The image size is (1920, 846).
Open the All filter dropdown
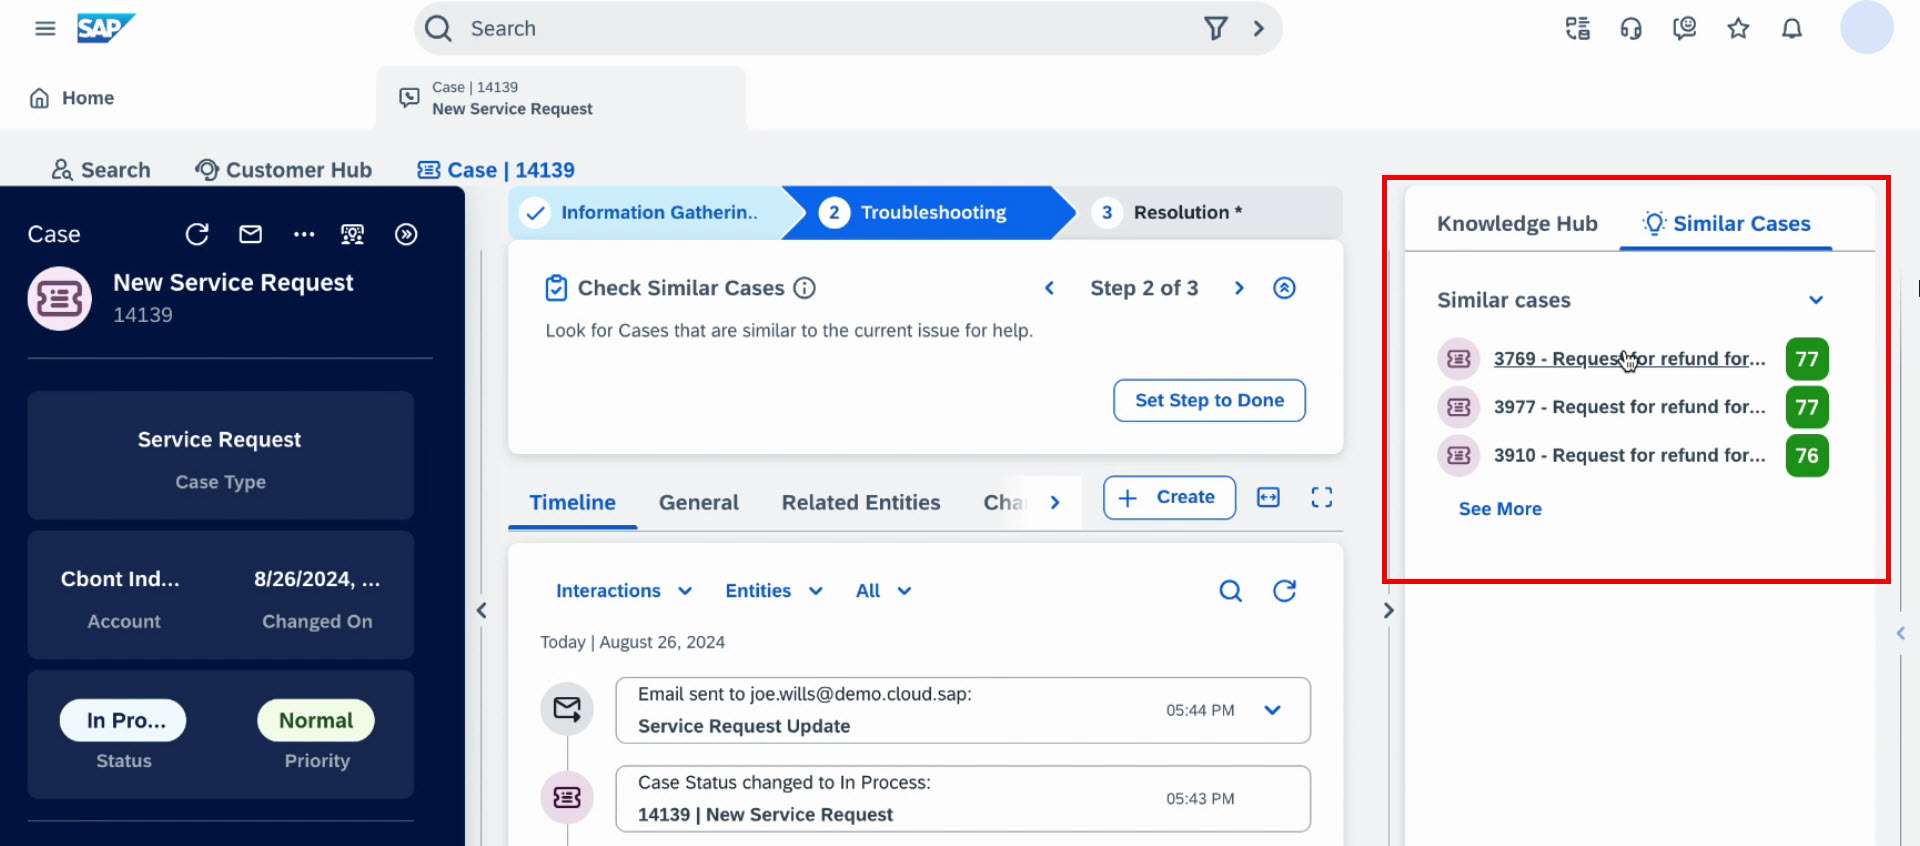click(x=883, y=591)
